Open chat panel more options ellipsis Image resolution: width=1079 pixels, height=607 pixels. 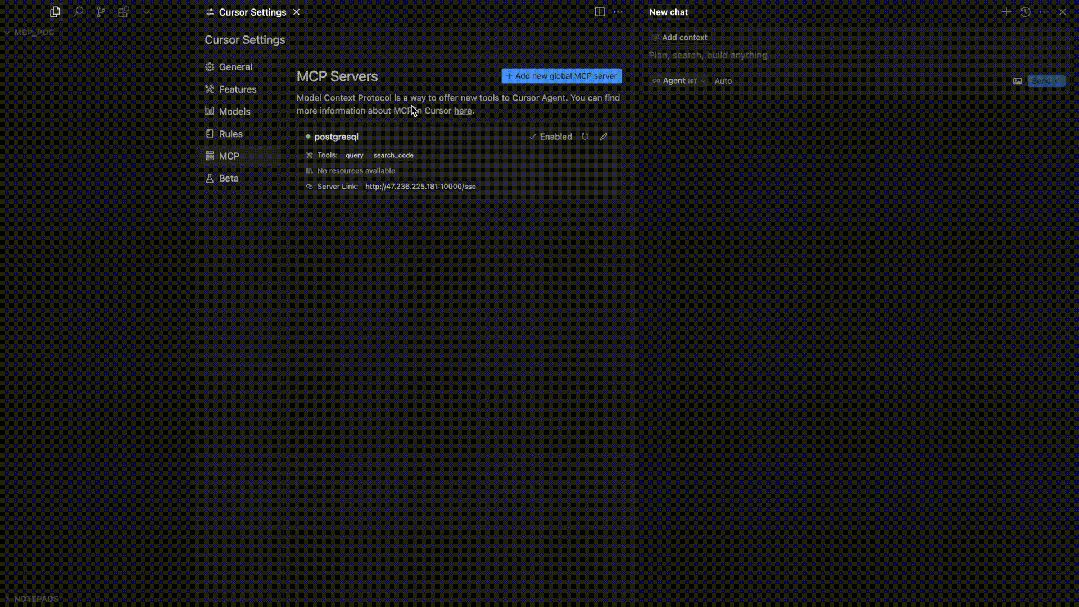[x=1044, y=12]
